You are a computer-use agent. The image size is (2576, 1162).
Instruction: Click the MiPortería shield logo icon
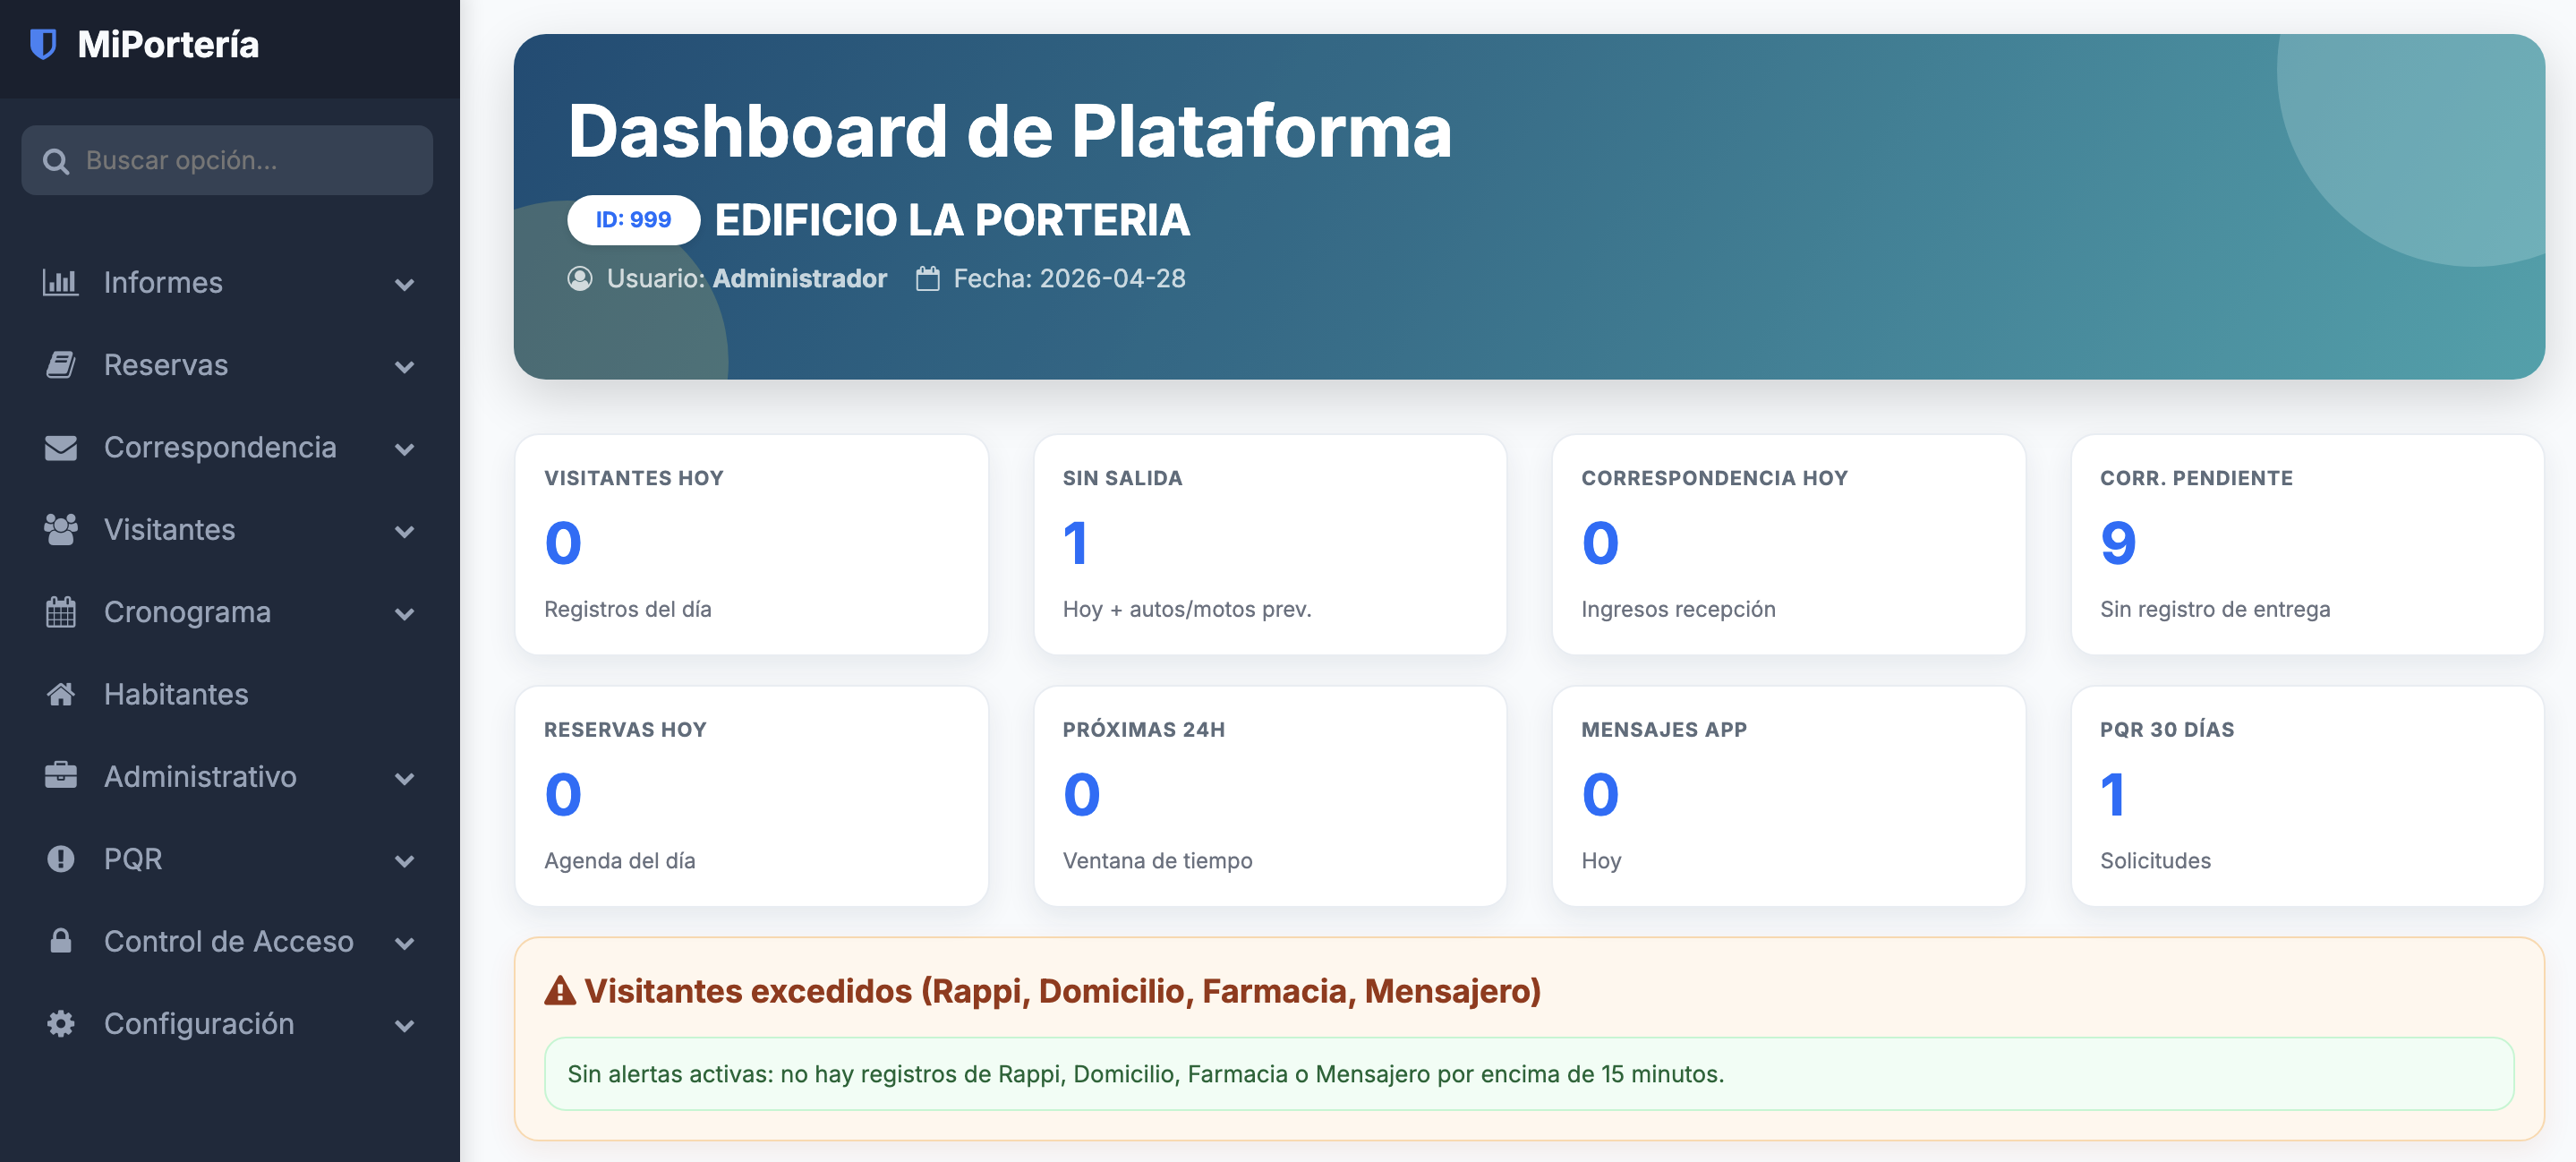click(43, 44)
